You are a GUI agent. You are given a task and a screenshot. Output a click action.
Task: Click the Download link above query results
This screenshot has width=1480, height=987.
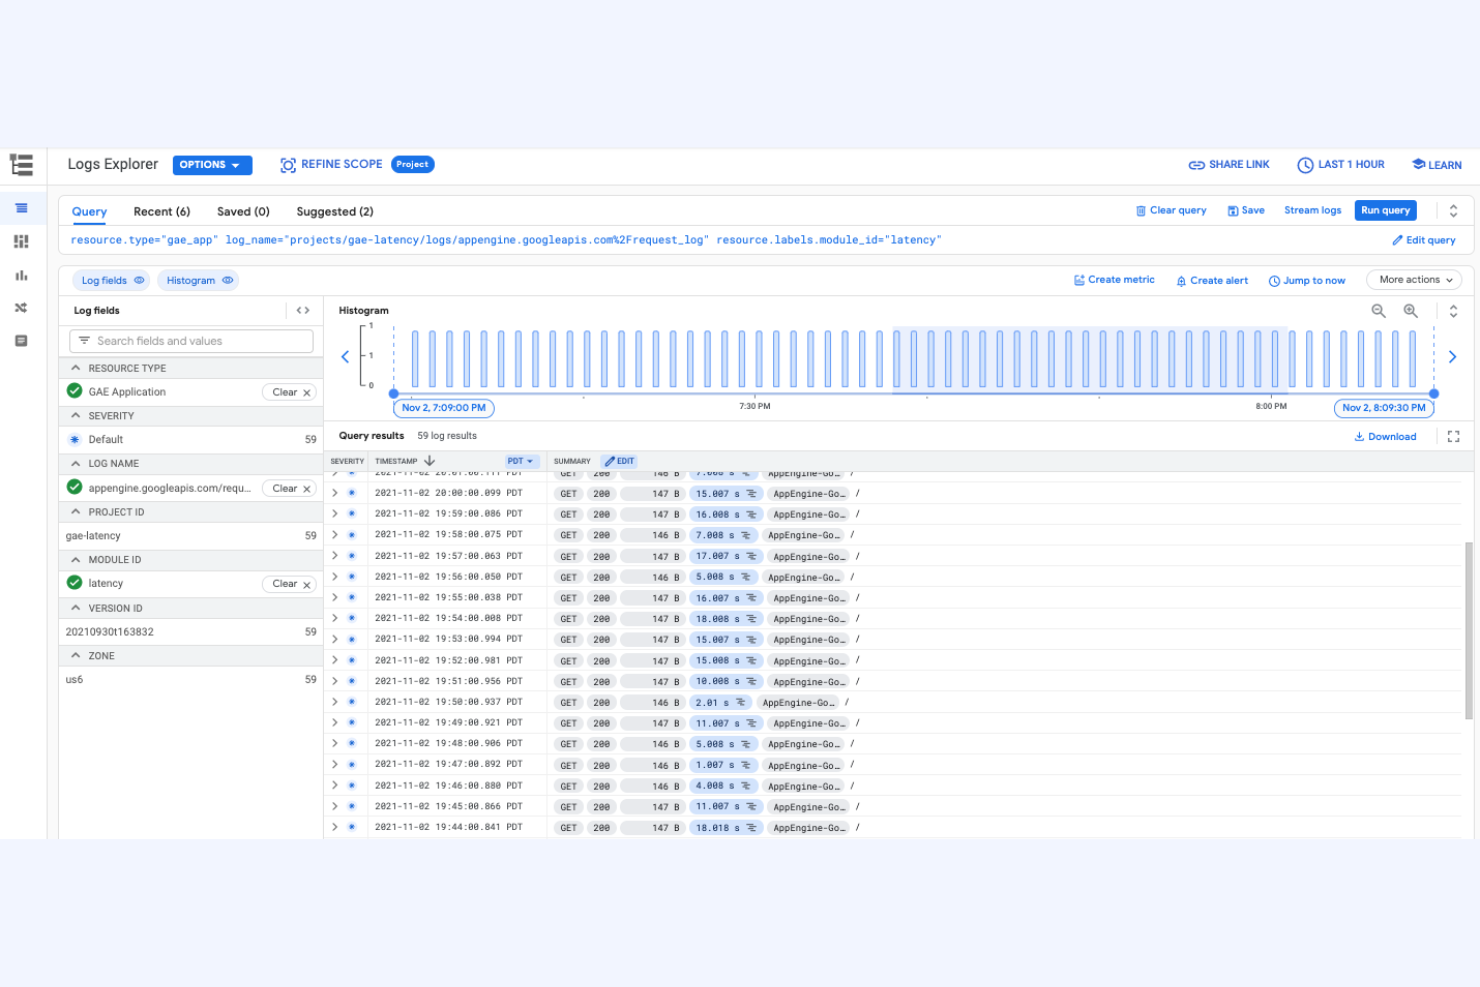[1386, 436]
